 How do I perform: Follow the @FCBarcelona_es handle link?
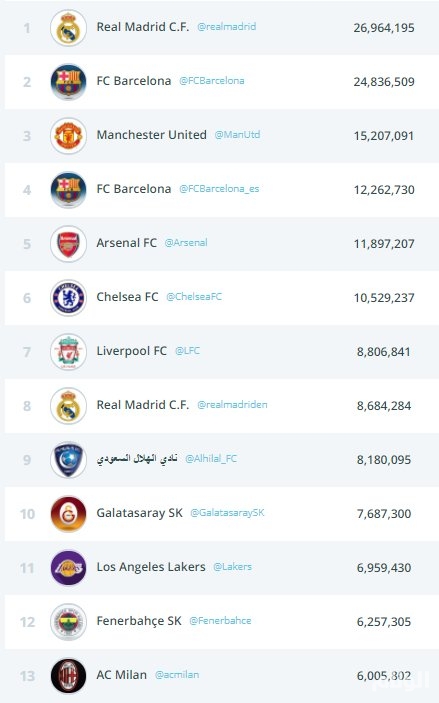(x=219, y=189)
